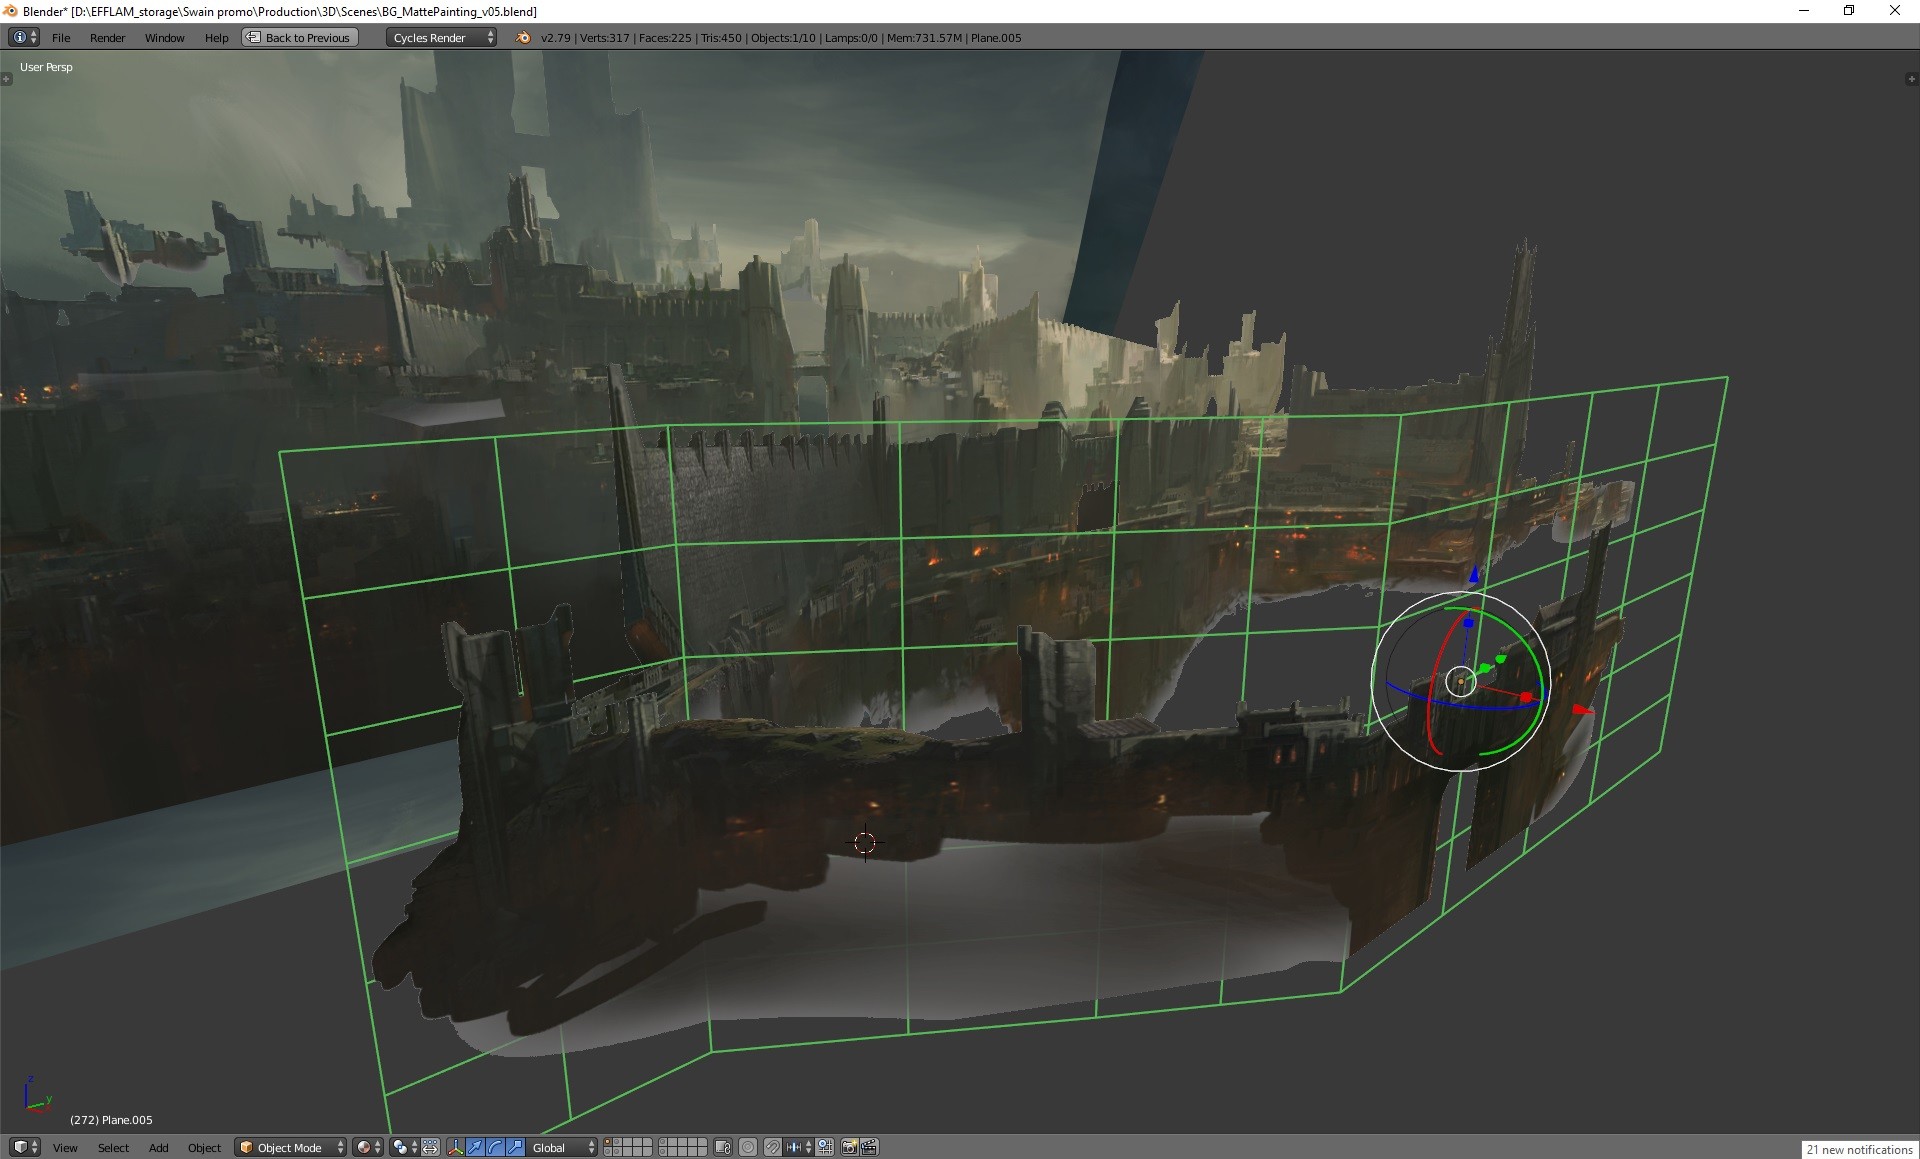The image size is (1920, 1159).
Task: Click the Tris:450 statistic in header
Action: [x=721, y=38]
